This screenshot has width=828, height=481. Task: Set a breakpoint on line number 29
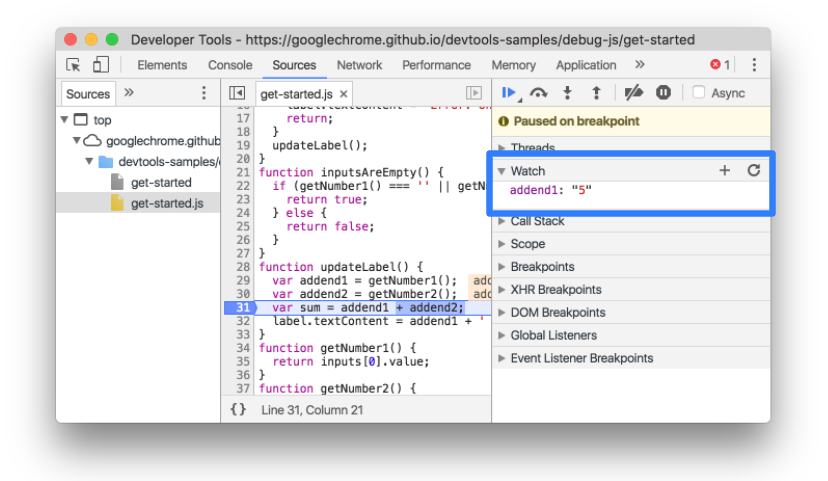243,280
